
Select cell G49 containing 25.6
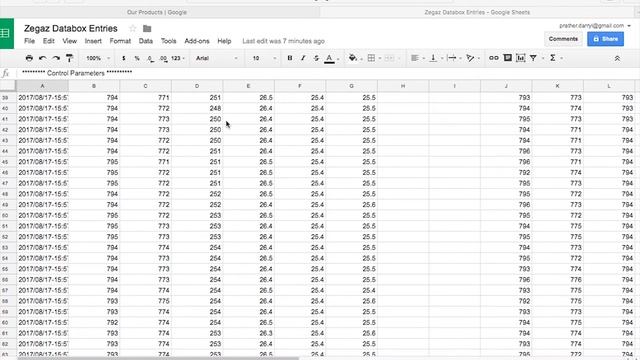tap(351, 204)
